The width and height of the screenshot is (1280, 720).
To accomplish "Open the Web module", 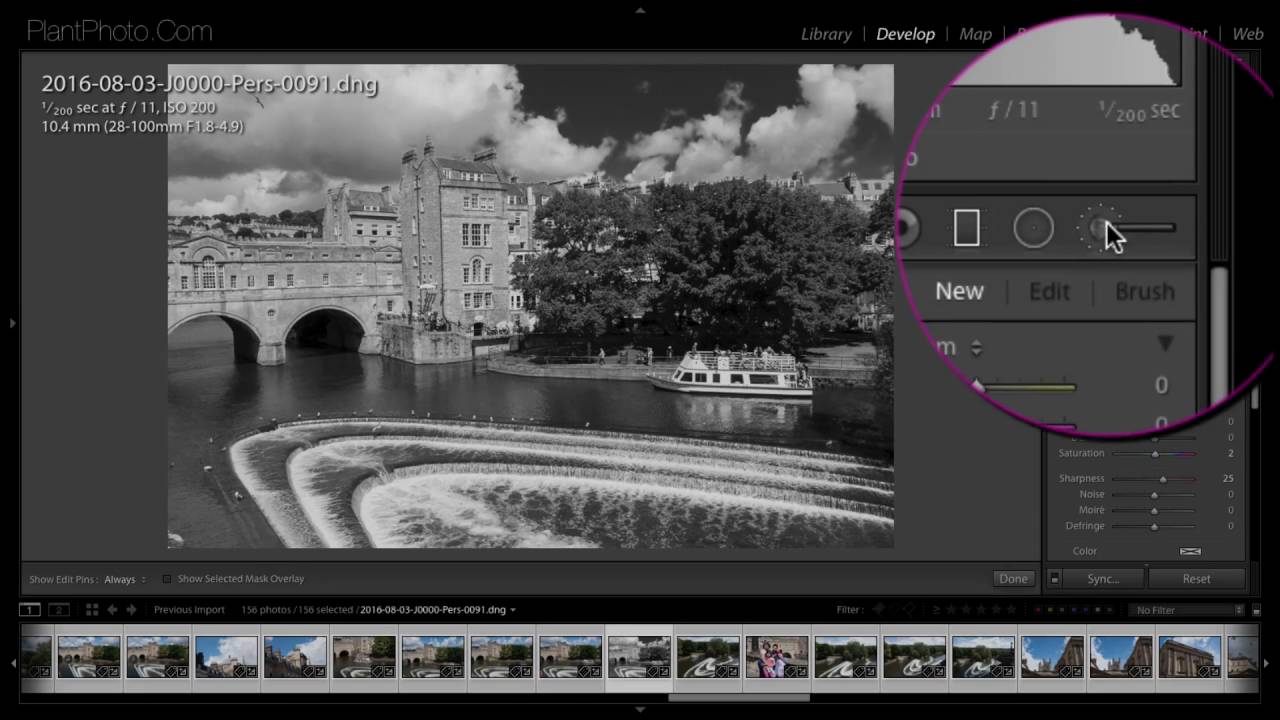I will pos(1247,34).
